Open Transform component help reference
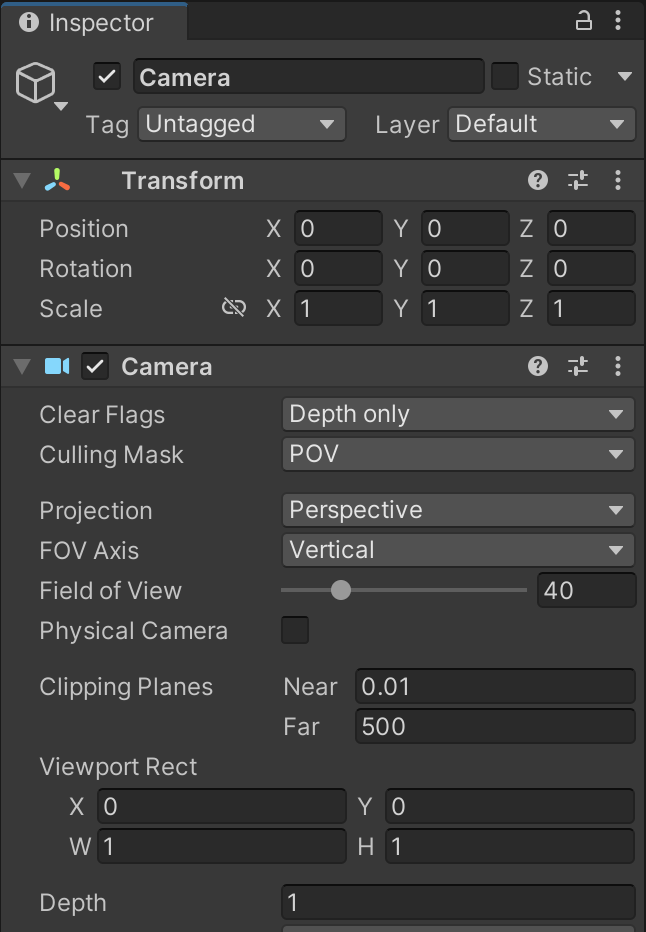Image resolution: width=646 pixels, height=932 pixels. tap(538, 180)
